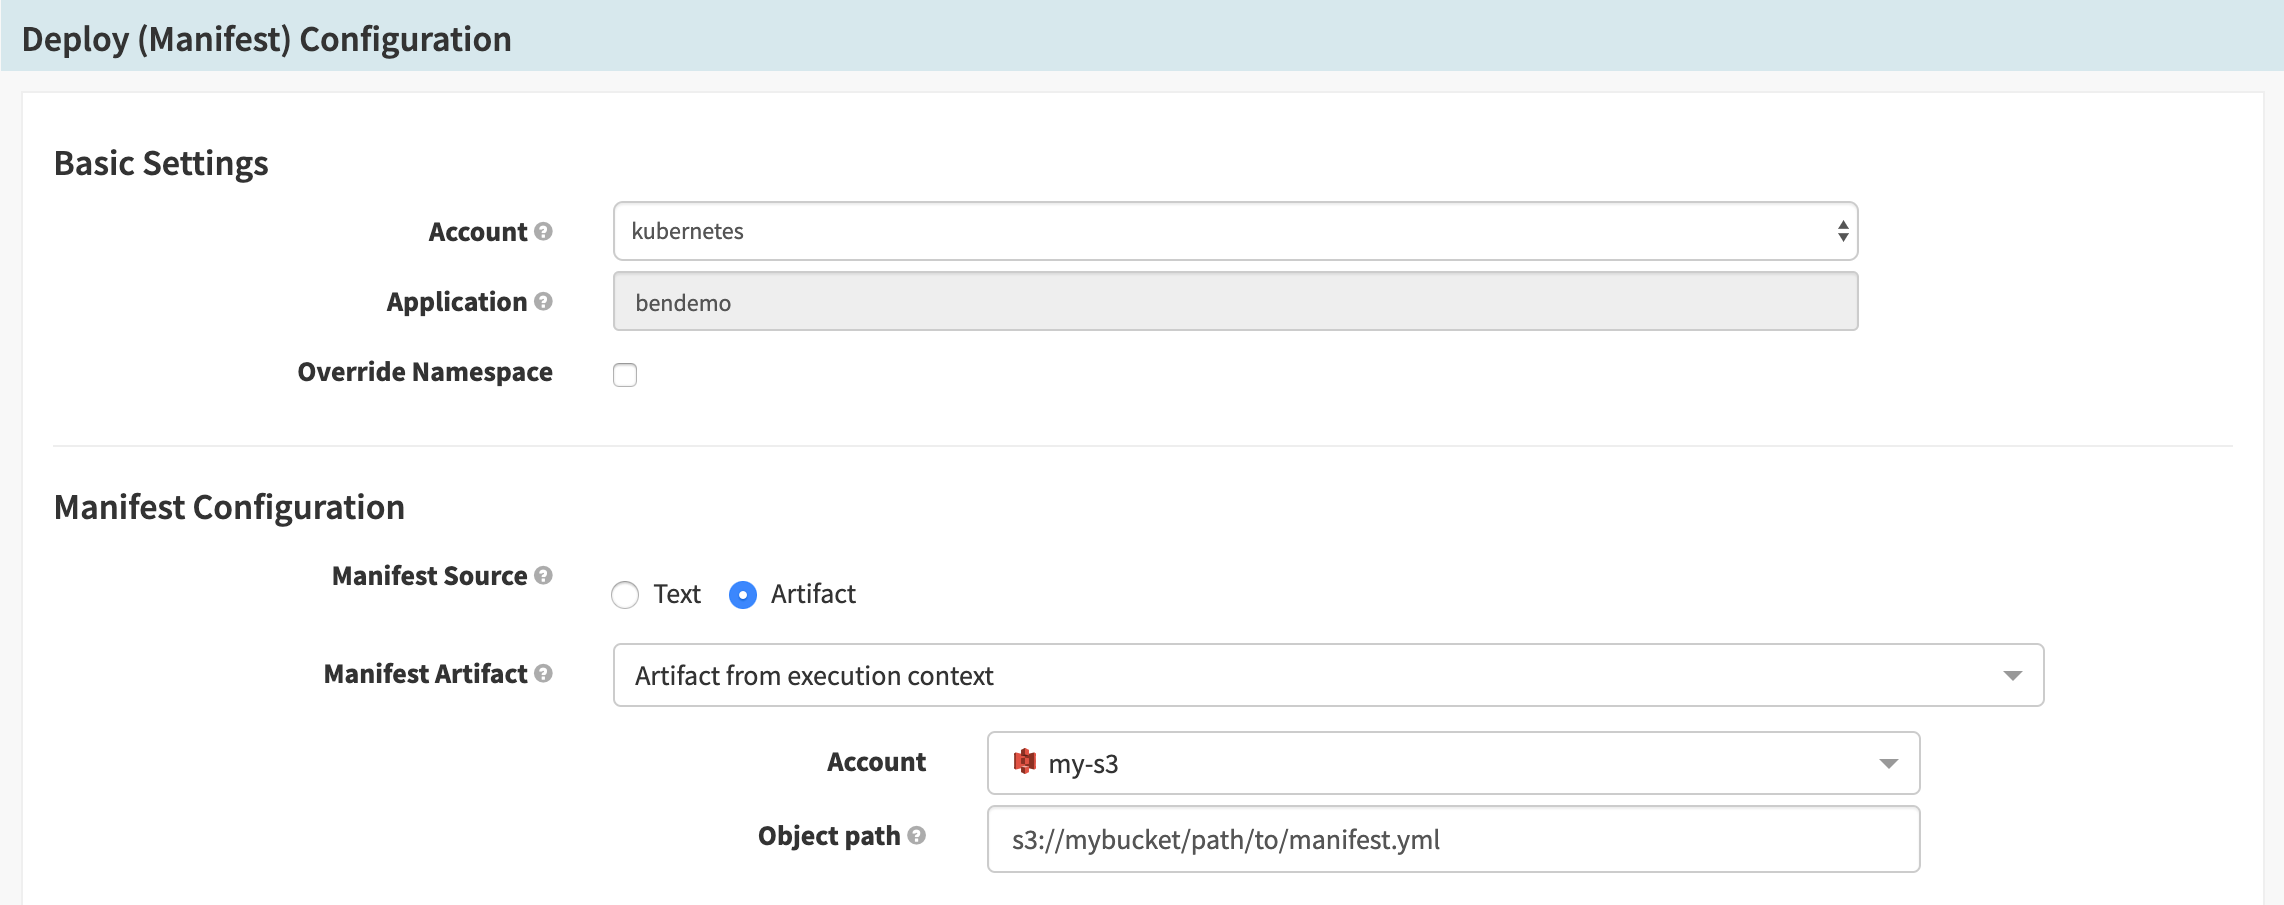Click the Artifact from execution context selection

(814, 675)
